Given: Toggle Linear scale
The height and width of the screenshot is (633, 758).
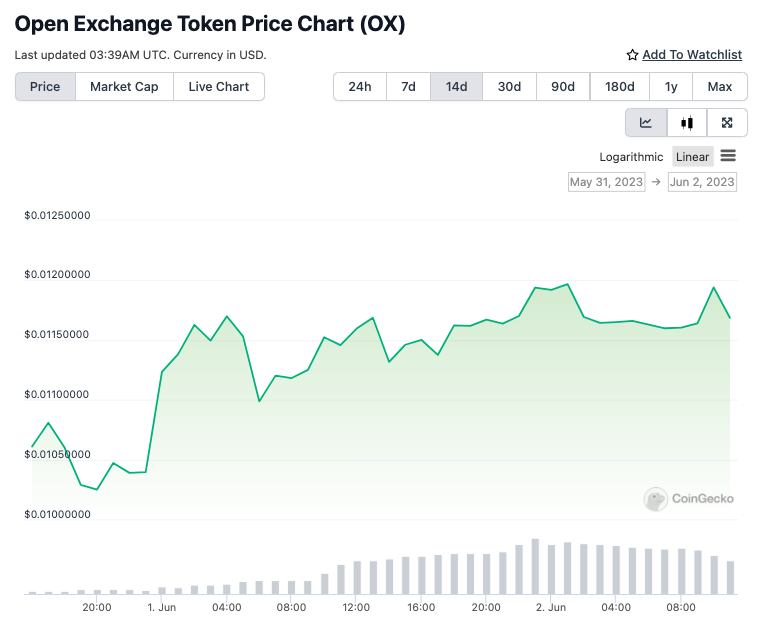Looking at the screenshot, I should [692, 157].
